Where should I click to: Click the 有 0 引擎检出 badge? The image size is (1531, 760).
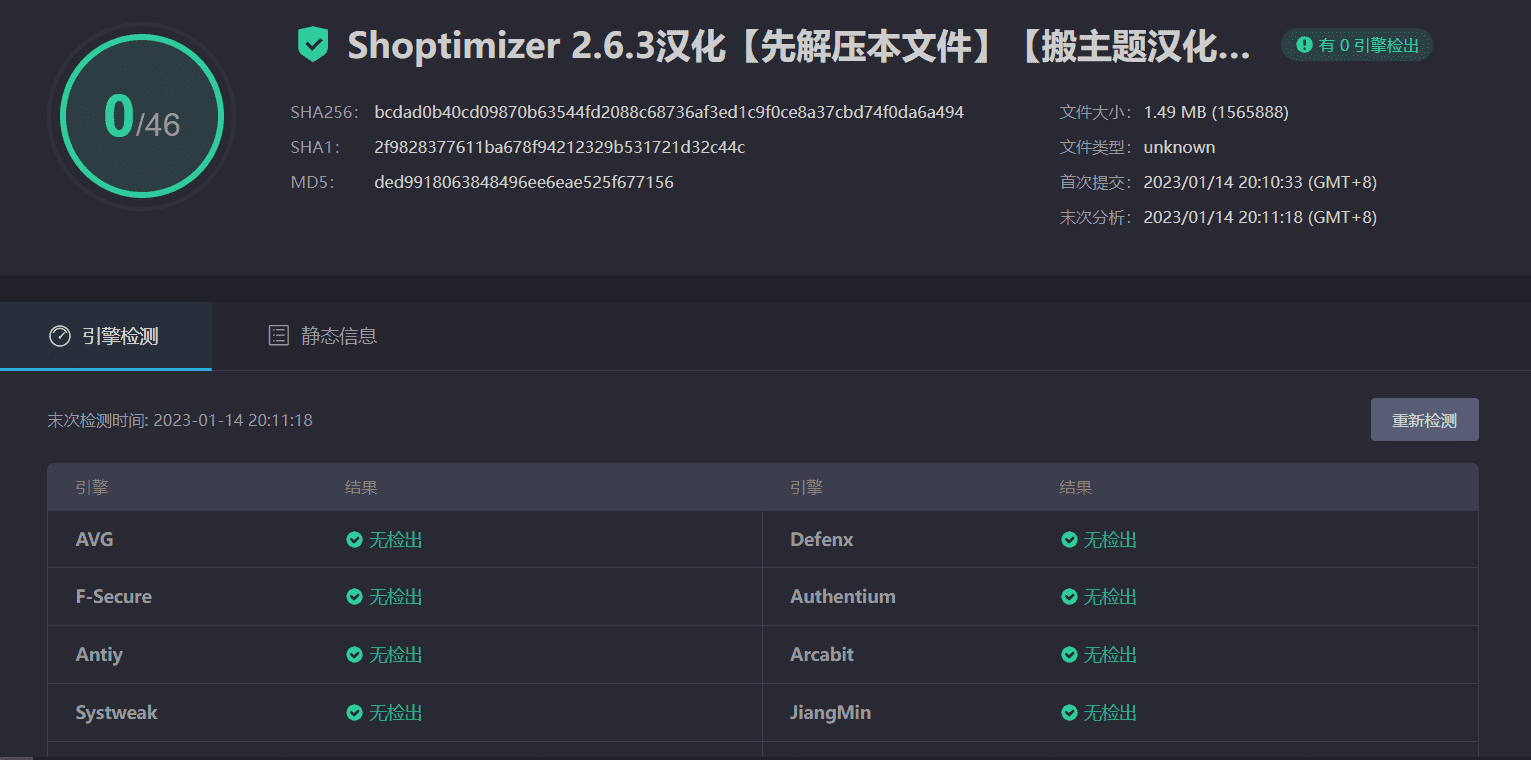tap(1357, 45)
